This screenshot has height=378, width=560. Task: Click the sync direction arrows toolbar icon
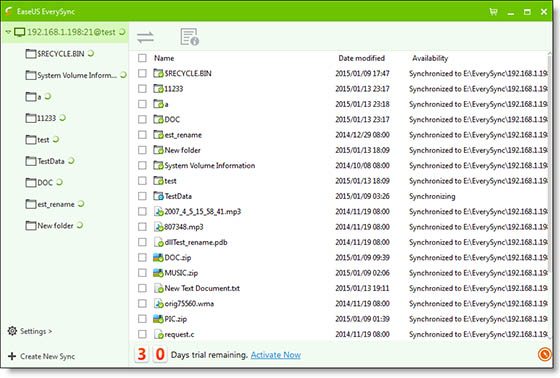145,37
